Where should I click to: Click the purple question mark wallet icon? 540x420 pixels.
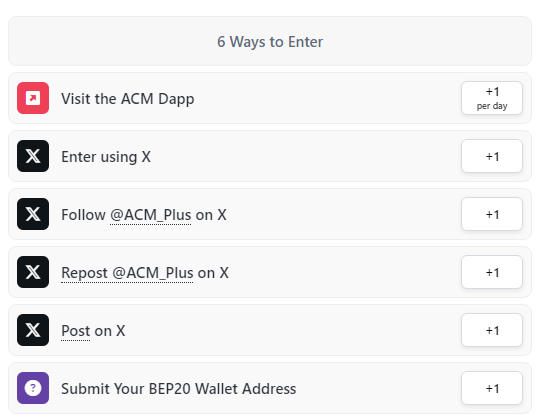[x=33, y=388]
